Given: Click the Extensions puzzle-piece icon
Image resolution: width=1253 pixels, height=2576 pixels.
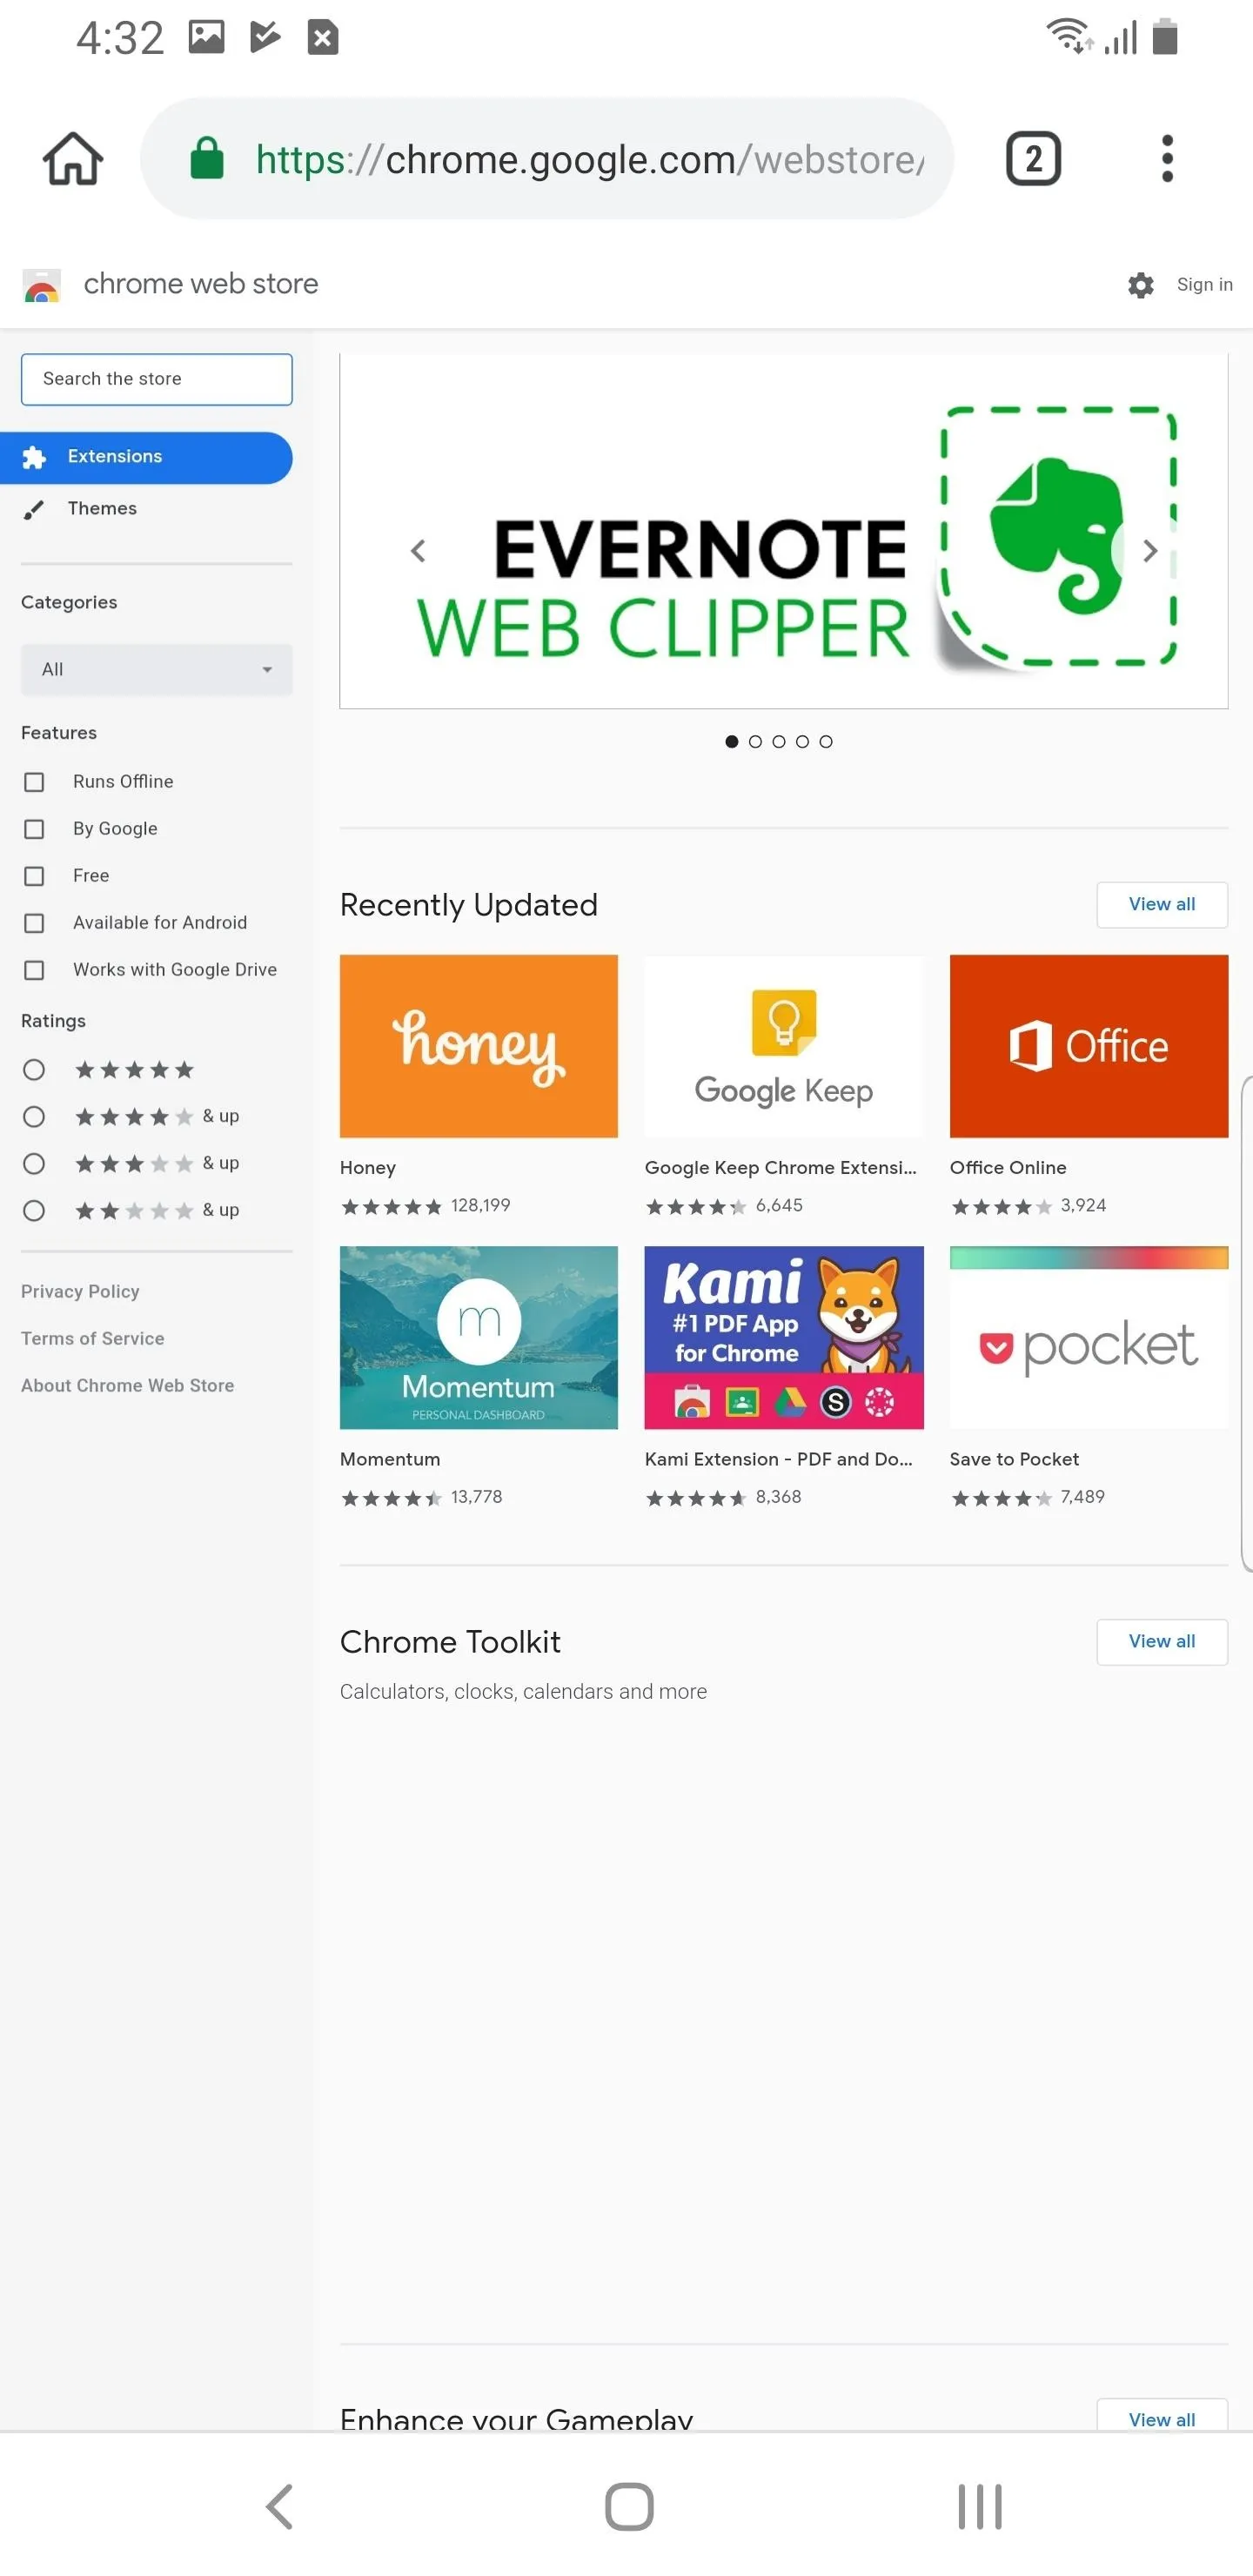Looking at the screenshot, I should 35,457.
